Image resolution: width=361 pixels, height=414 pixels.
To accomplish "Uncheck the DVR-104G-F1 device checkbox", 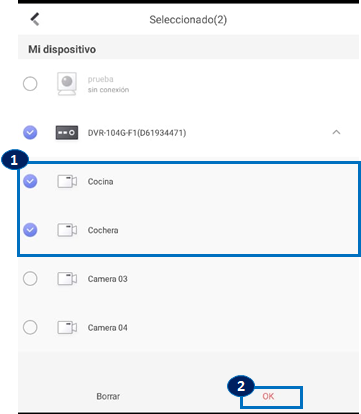I will pyautogui.click(x=30, y=133).
